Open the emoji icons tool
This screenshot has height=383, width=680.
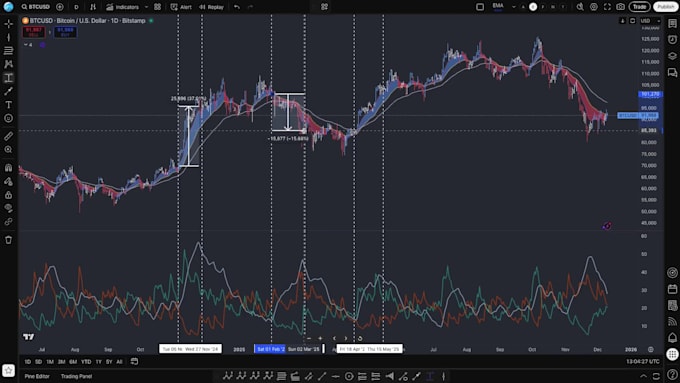pyautogui.click(x=8, y=118)
